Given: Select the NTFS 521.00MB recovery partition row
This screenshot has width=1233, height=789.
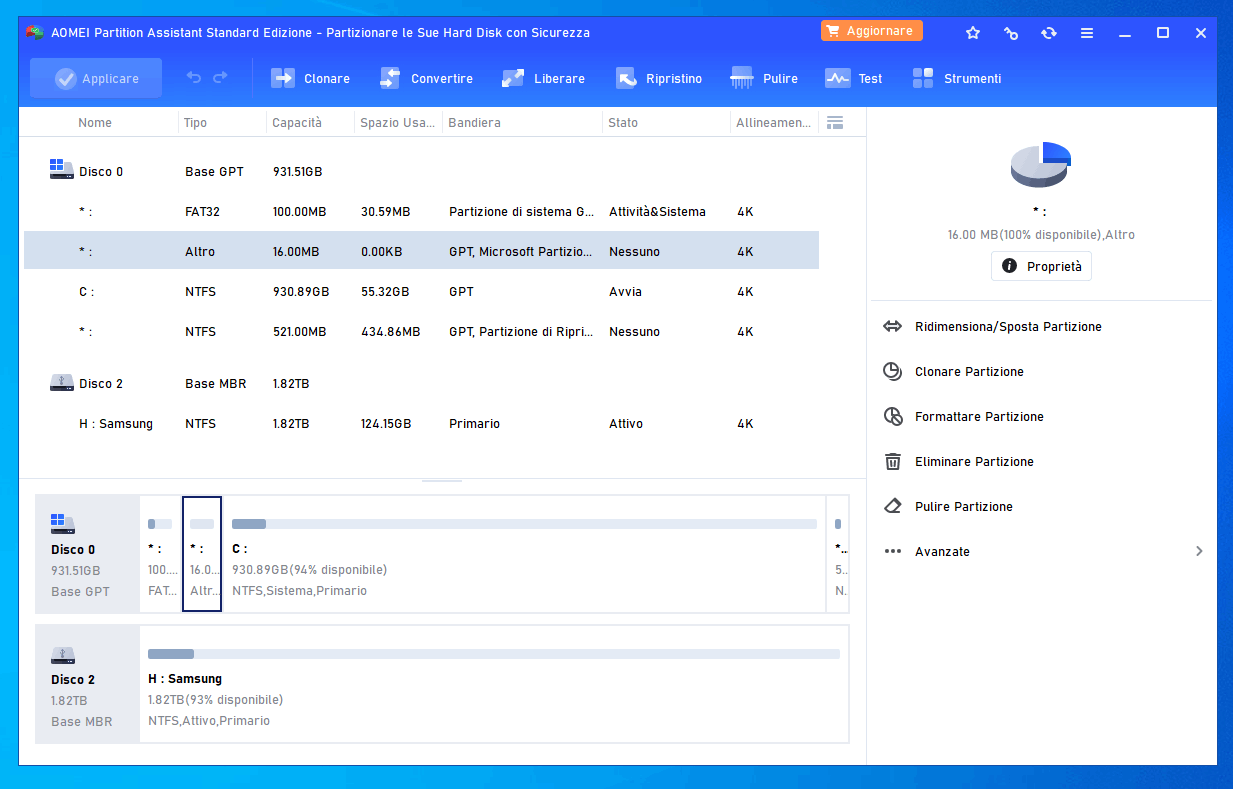Looking at the screenshot, I should coord(421,331).
